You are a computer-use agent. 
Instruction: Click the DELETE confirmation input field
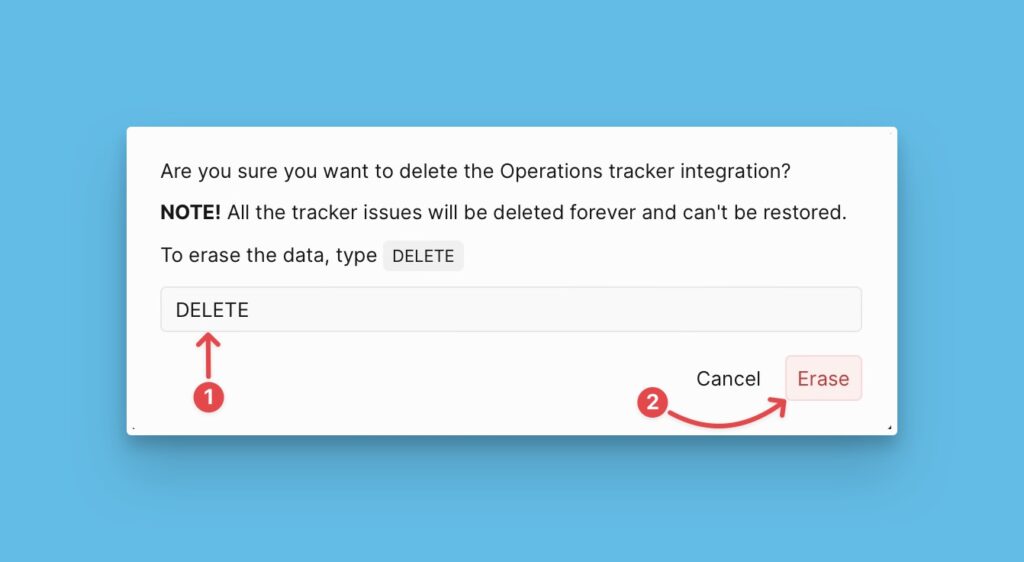(x=510, y=310)
